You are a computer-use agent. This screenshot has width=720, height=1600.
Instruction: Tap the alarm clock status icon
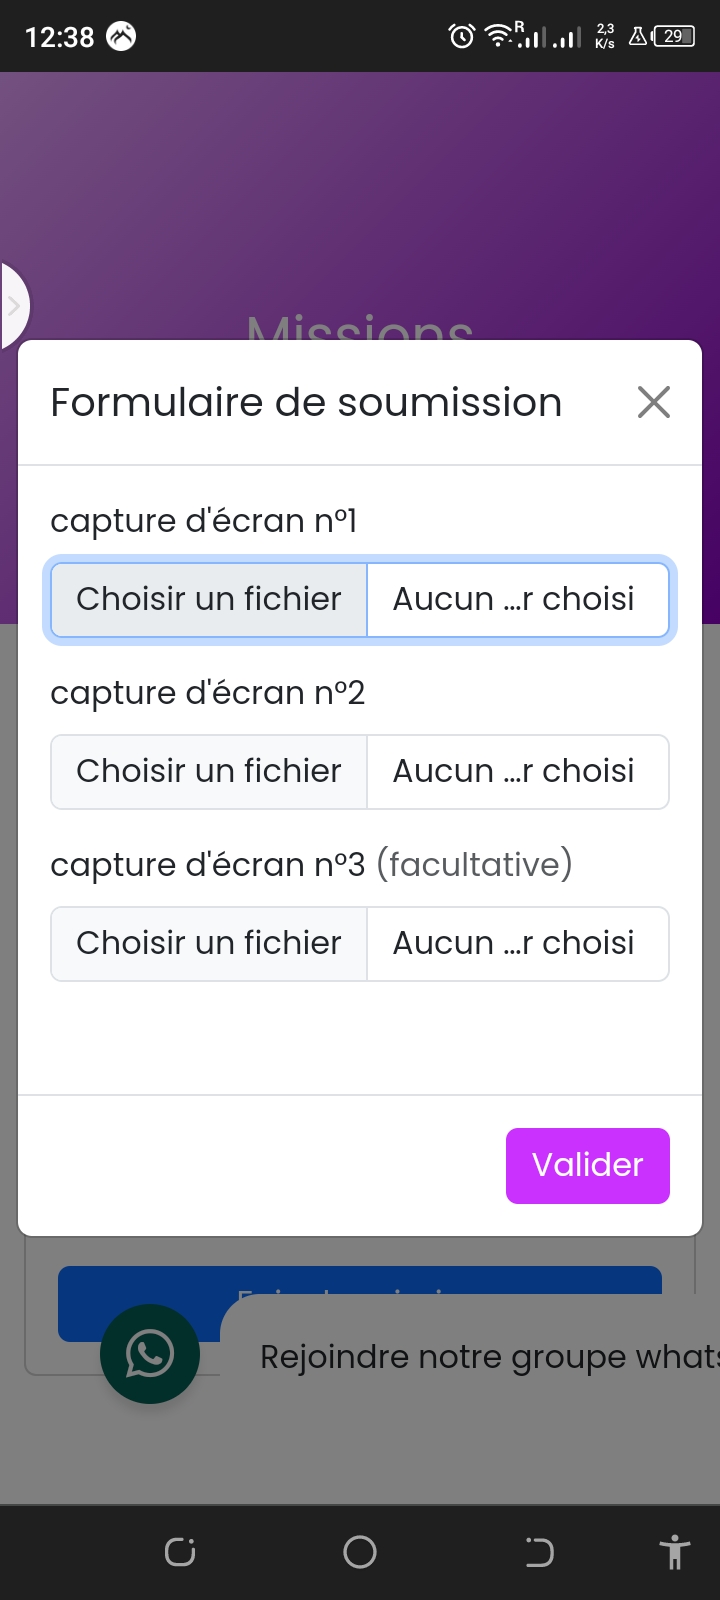point(462,37)
